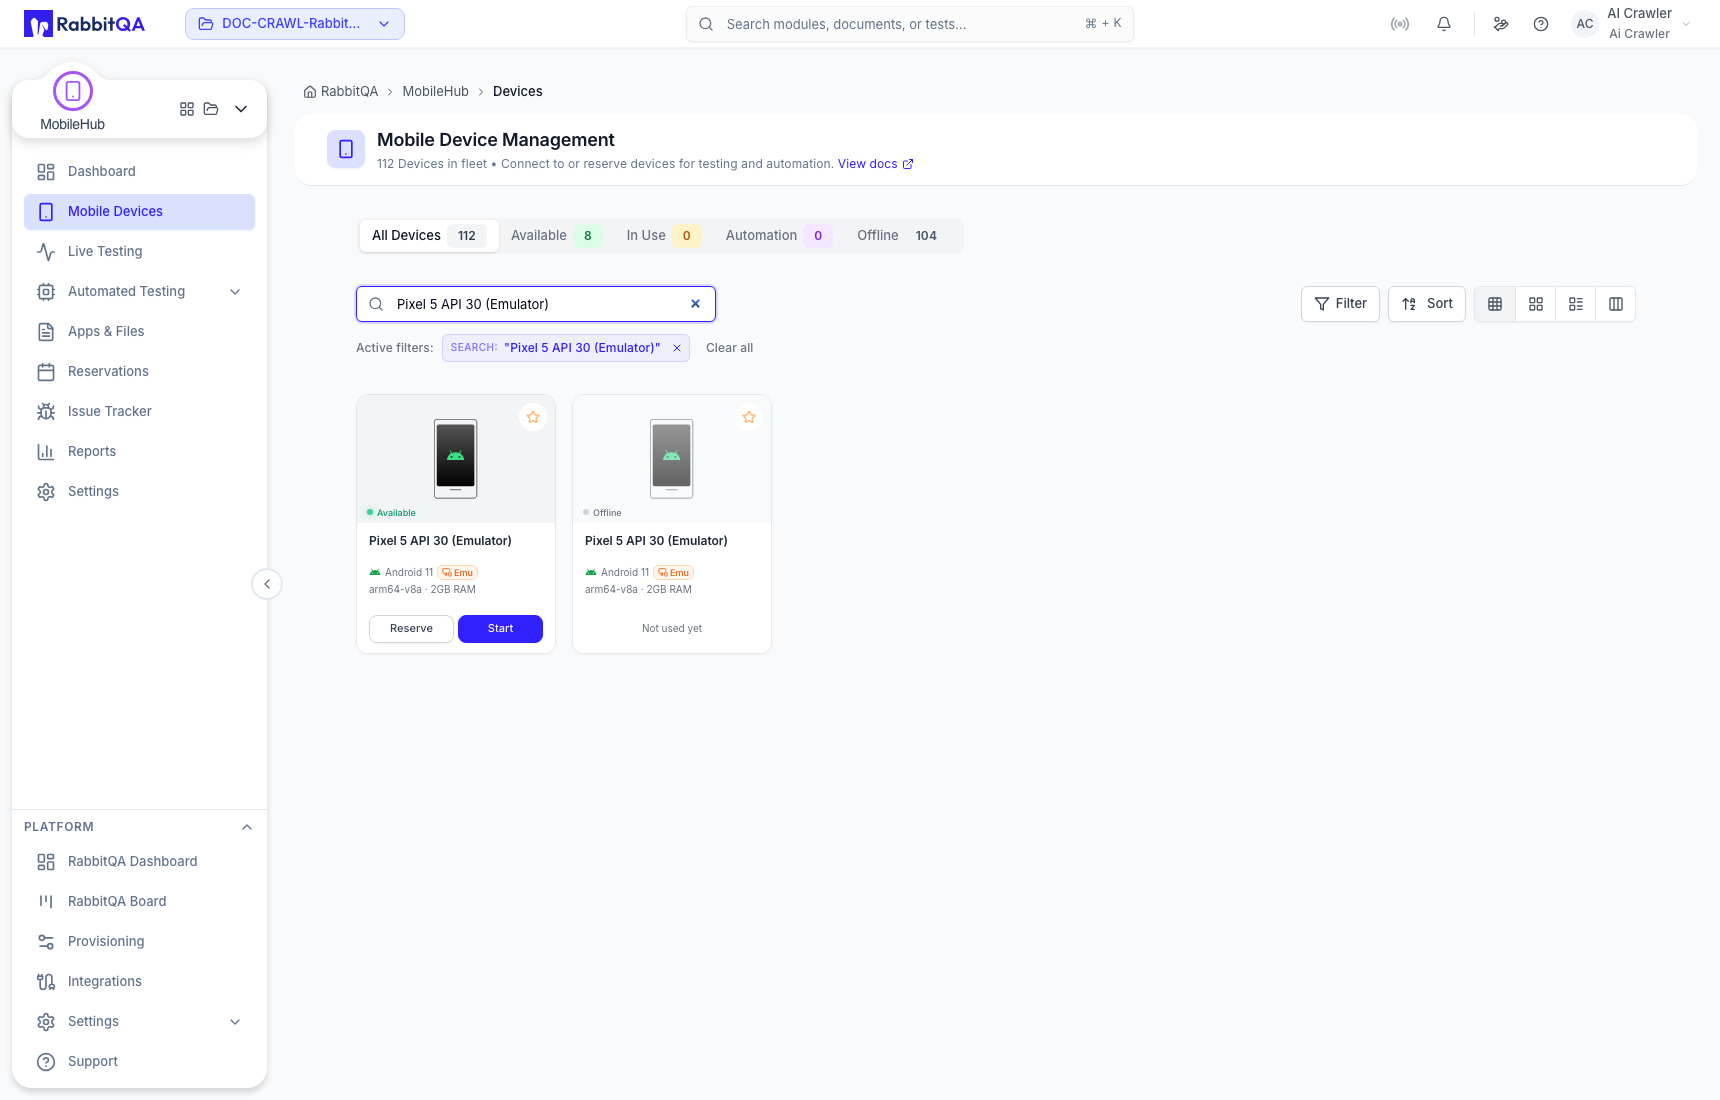Switch to list view
The height and width of the screenshot is (1100, 1720).
(x=1576, y=304)
